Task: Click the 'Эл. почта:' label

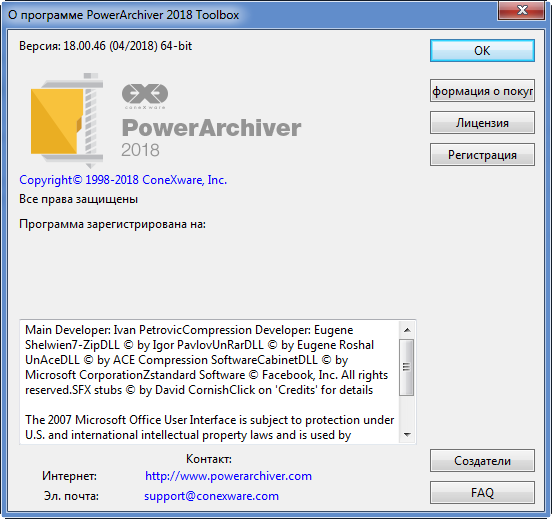Action: (x=71, y=496)
